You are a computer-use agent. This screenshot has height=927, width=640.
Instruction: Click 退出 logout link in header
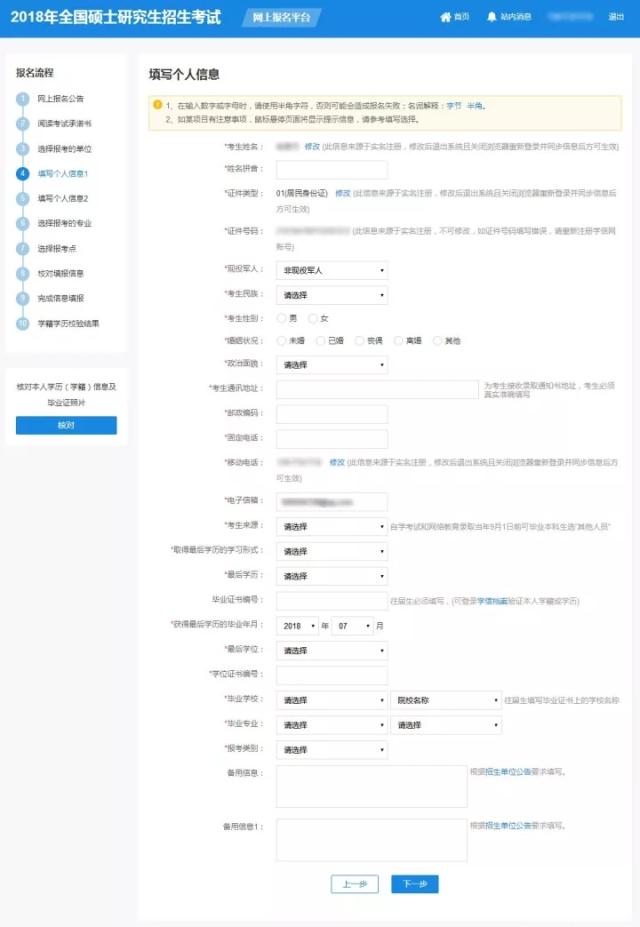pyautogui.click(x=616, y=17)
